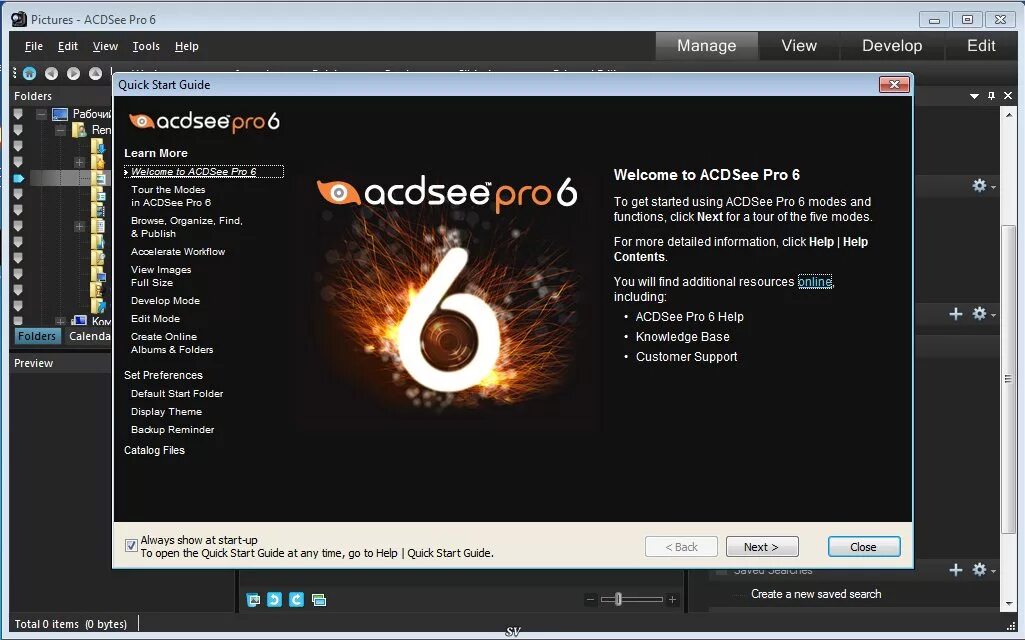Toggle Easy-Select marker on Ren row
Screen dimensions: 1025x640
(18, 130)
